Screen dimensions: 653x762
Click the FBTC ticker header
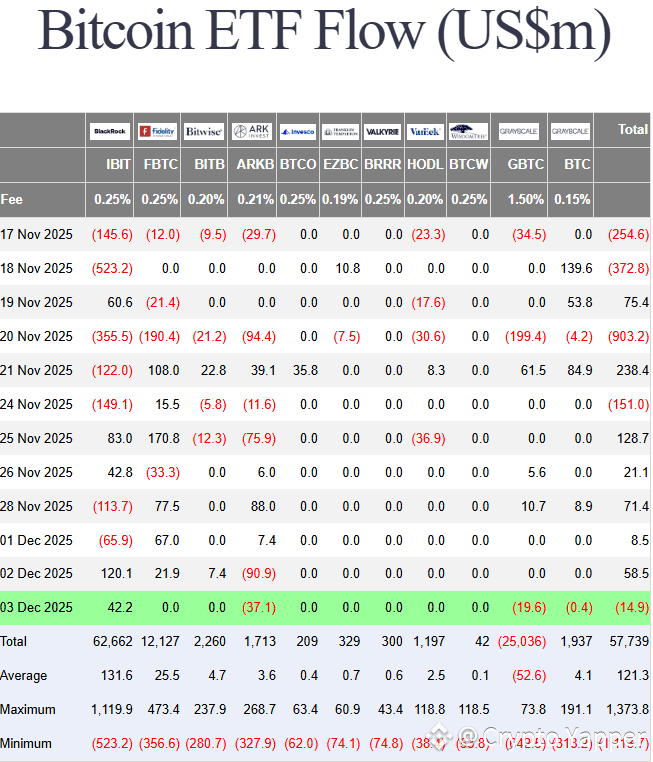161,164
